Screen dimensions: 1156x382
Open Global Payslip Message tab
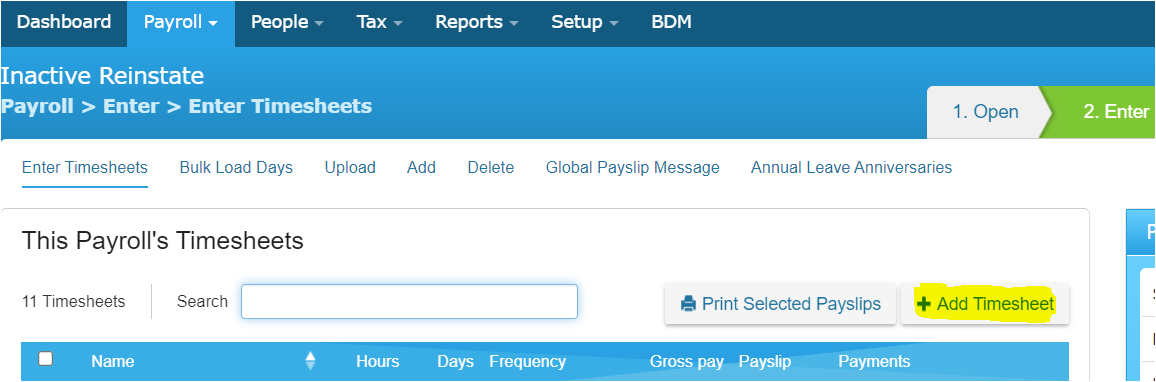click(633, 168)
